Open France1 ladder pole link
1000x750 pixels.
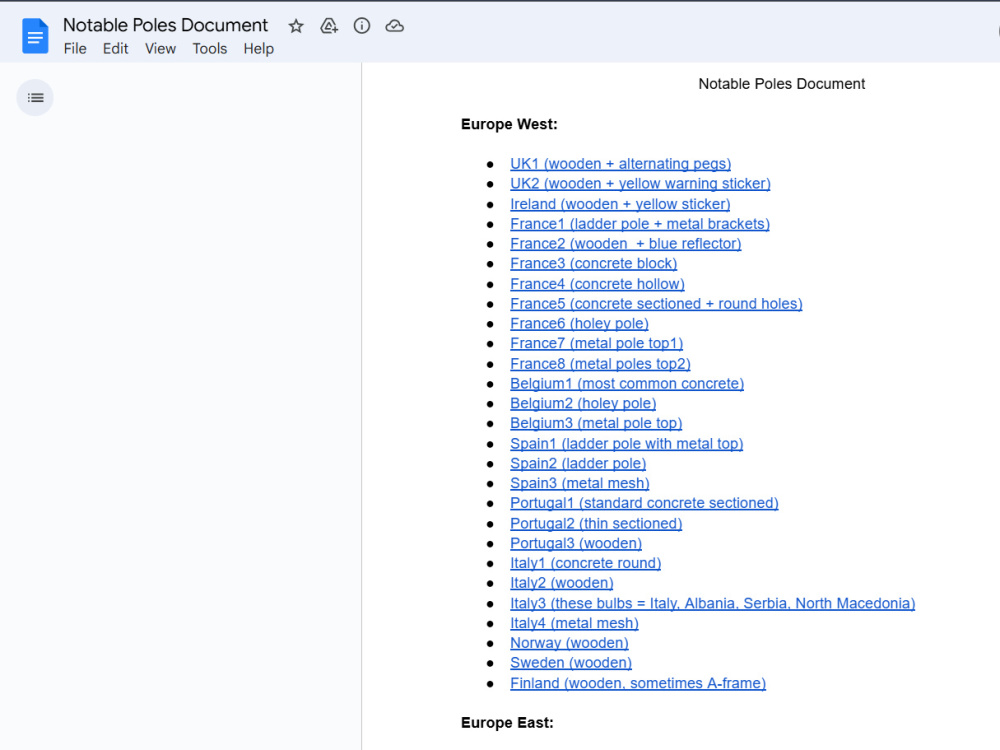[640, 224]
